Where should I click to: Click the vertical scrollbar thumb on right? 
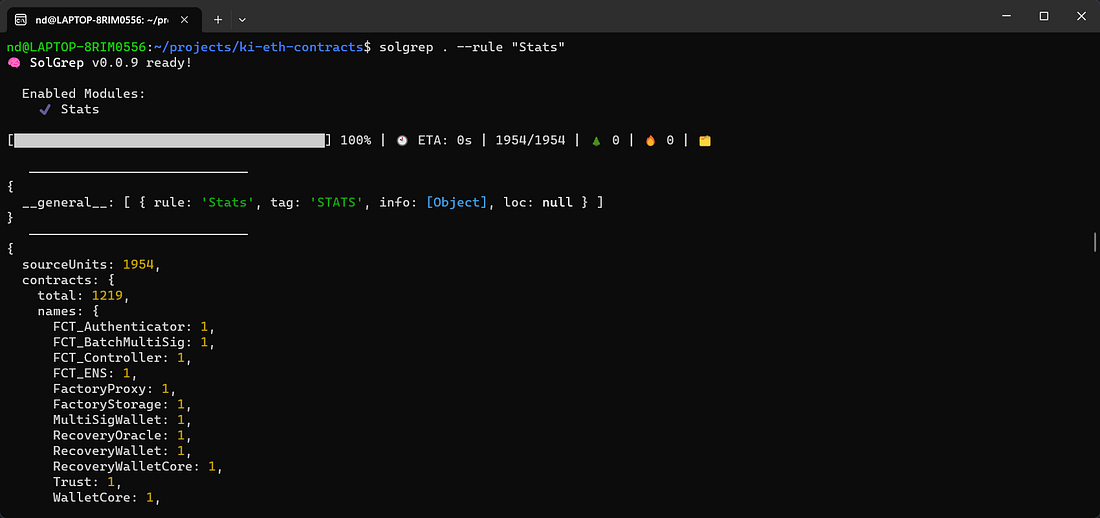(1095, 243)
